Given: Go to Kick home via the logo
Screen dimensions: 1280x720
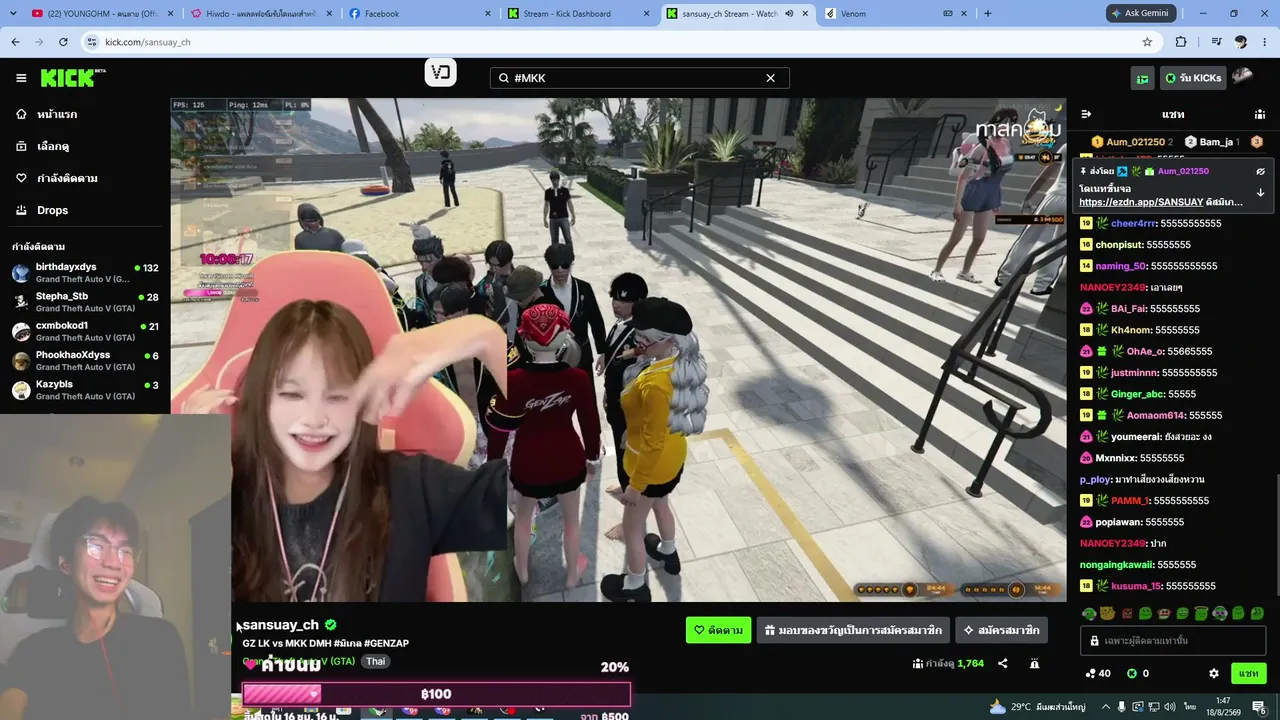Looking at the screenshot, I should point(73,78).
